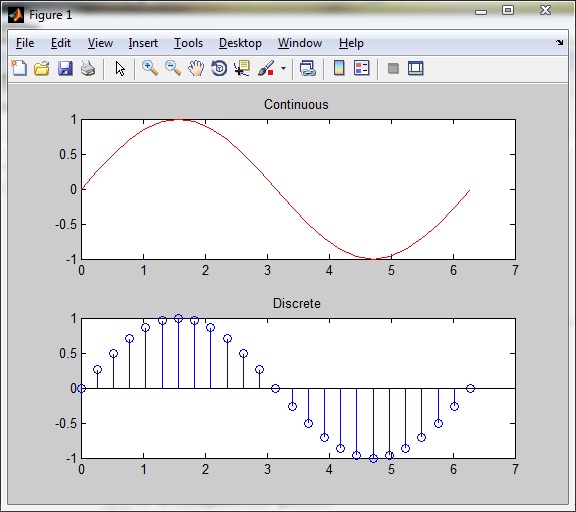This screenshot has width=576, height=512.
Task: Open the brush color dropdown arrow
Action: 283,68
